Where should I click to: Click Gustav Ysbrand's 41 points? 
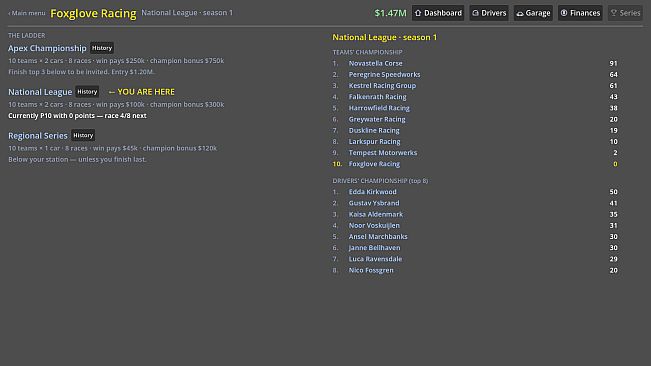[613, 203]
